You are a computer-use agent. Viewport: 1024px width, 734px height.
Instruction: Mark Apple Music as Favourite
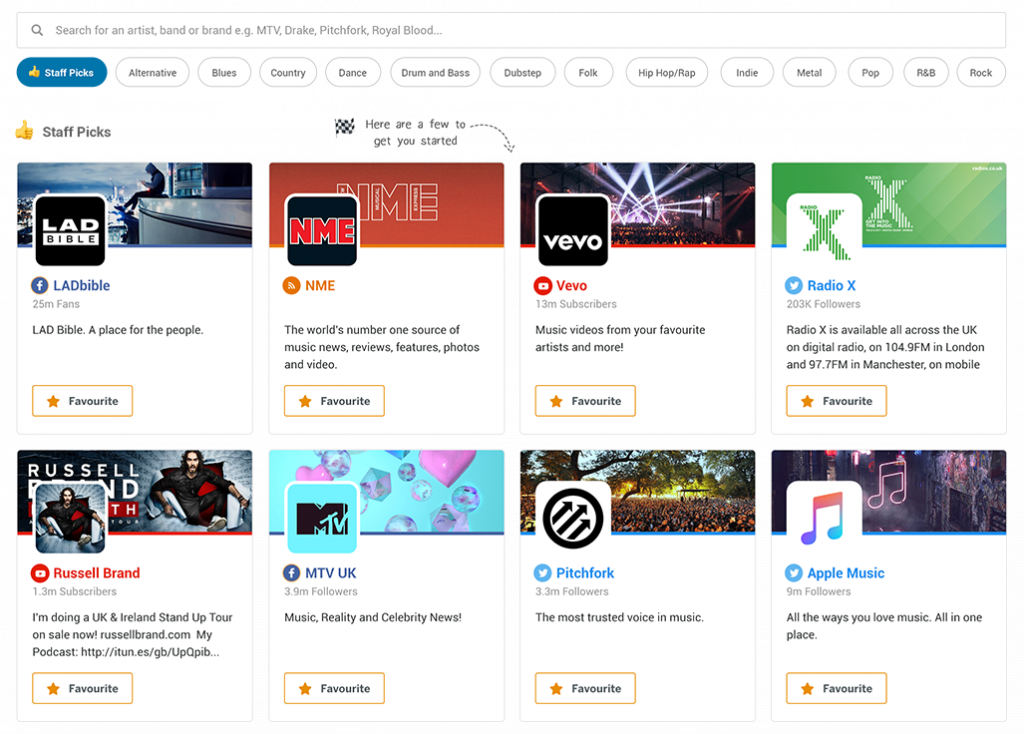point(836,688)
